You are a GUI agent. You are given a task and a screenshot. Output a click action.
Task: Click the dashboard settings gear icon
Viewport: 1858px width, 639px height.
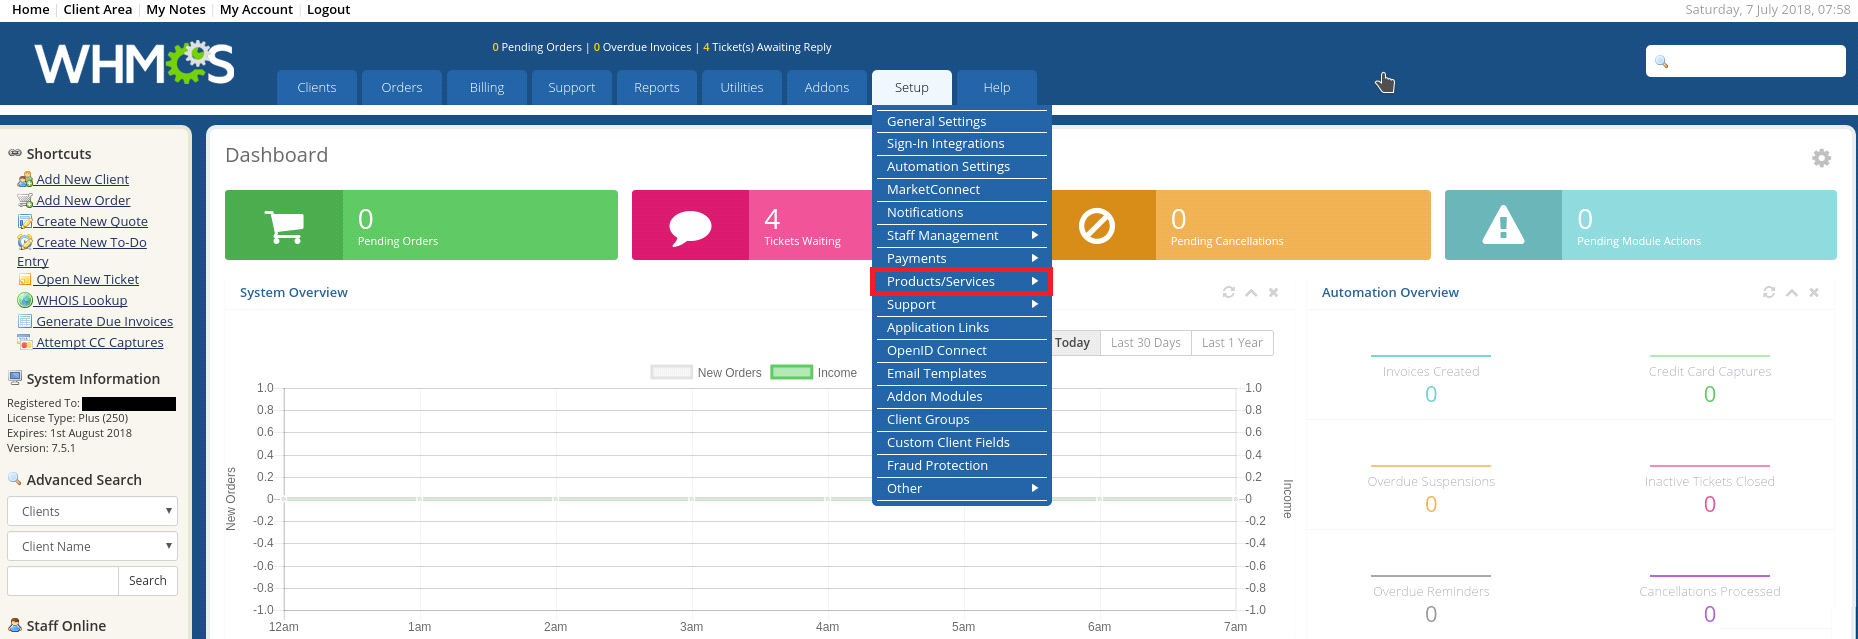pos(1821,158)
